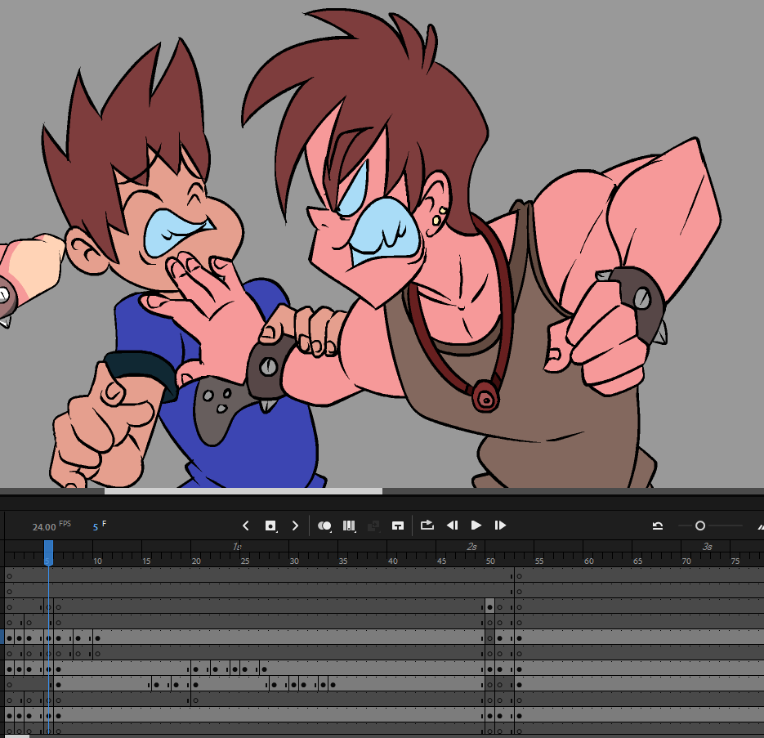764x738 pixels.
Task: Toggle loop playback
Action: click(427, 525)
